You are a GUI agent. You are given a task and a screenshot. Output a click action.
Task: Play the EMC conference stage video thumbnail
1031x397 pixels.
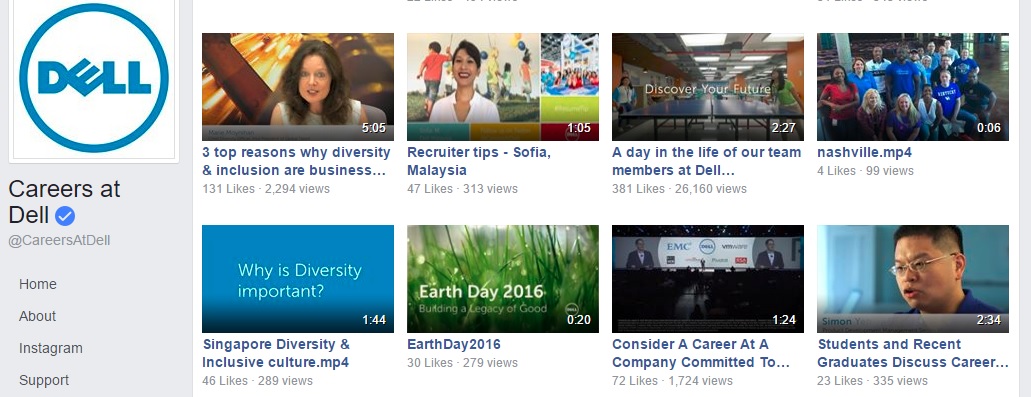pos(708,279)
